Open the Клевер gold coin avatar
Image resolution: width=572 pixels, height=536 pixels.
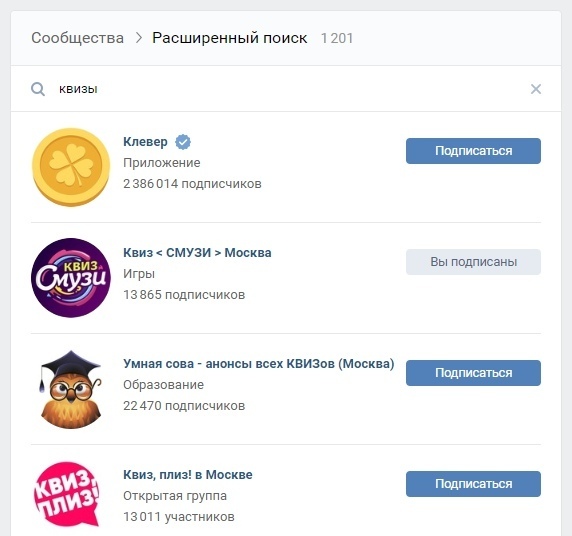coord(71,167)
